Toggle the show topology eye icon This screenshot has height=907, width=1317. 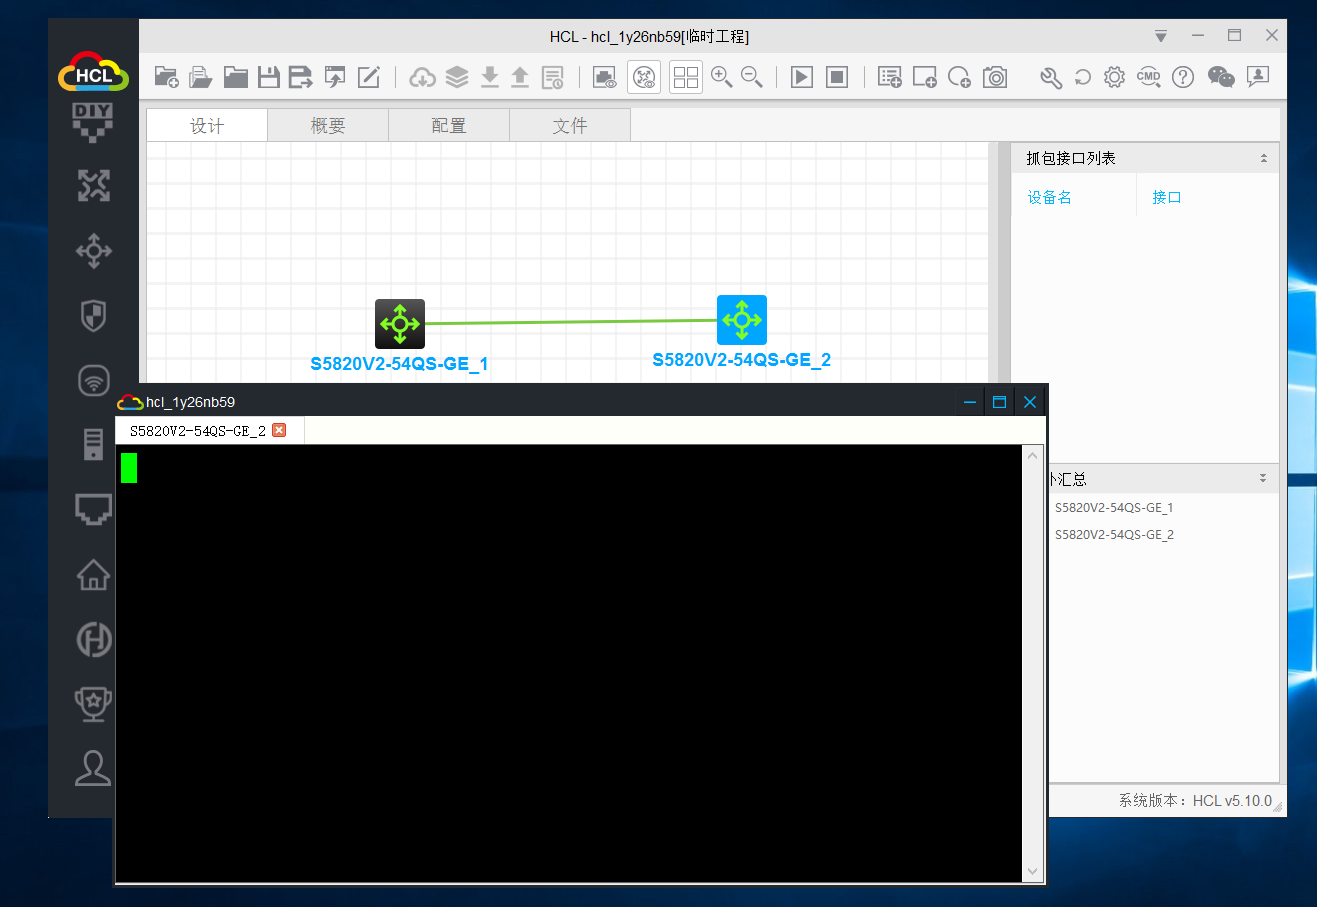(645, 77)
